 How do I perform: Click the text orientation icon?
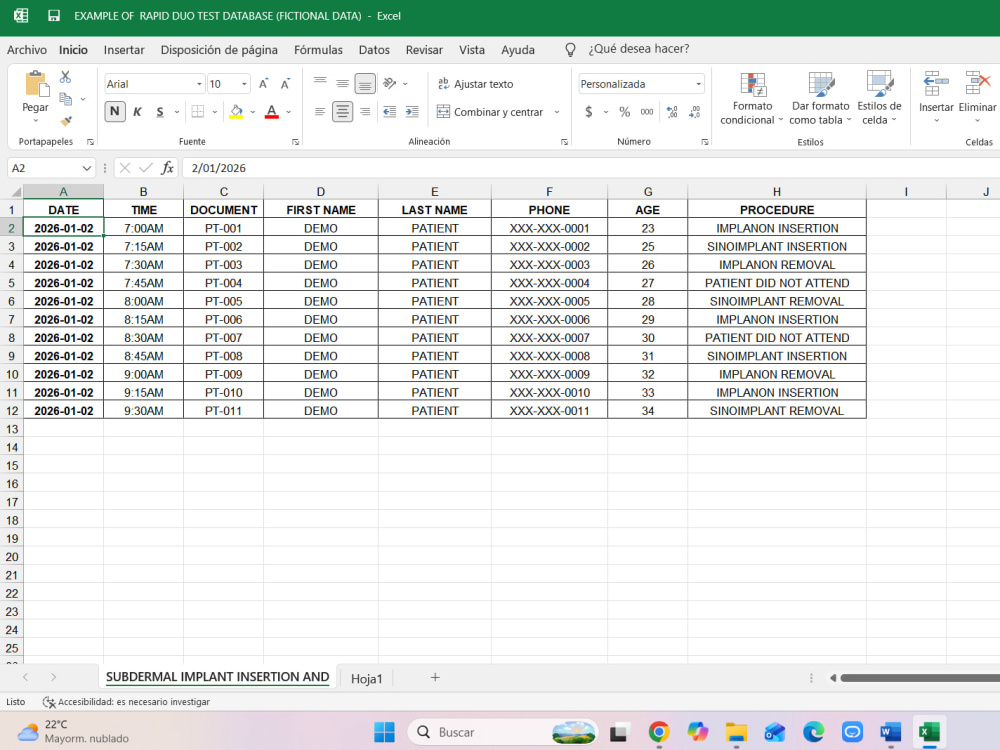(x=390, y=84)
